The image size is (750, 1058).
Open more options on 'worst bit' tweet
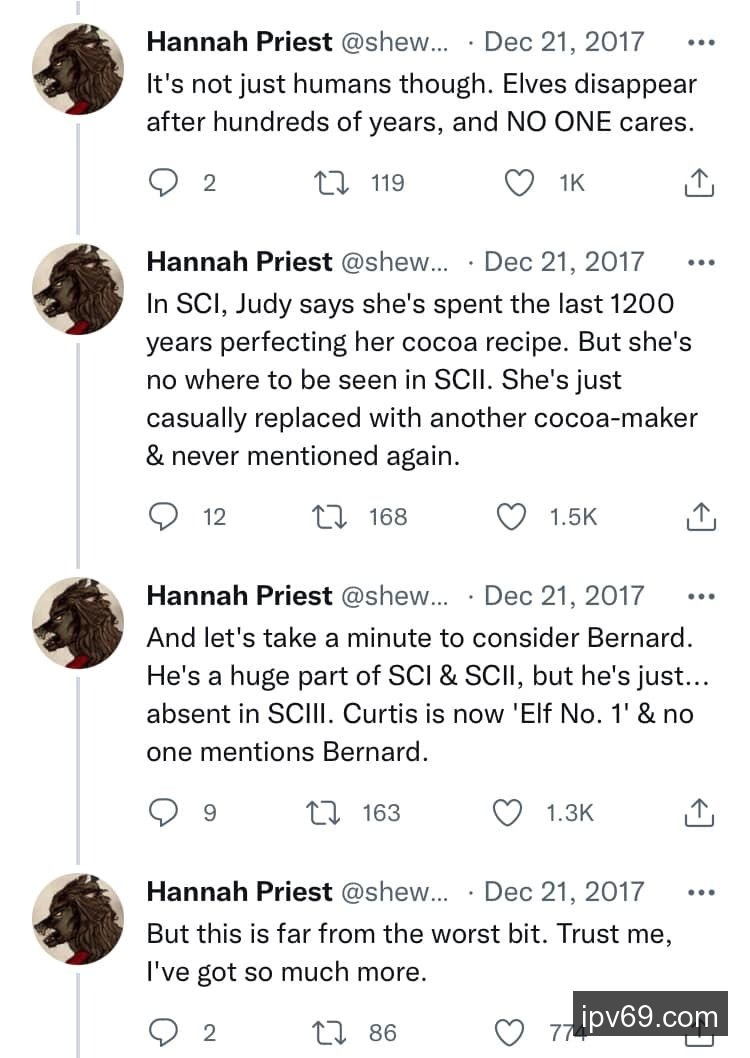coord(702,893)
